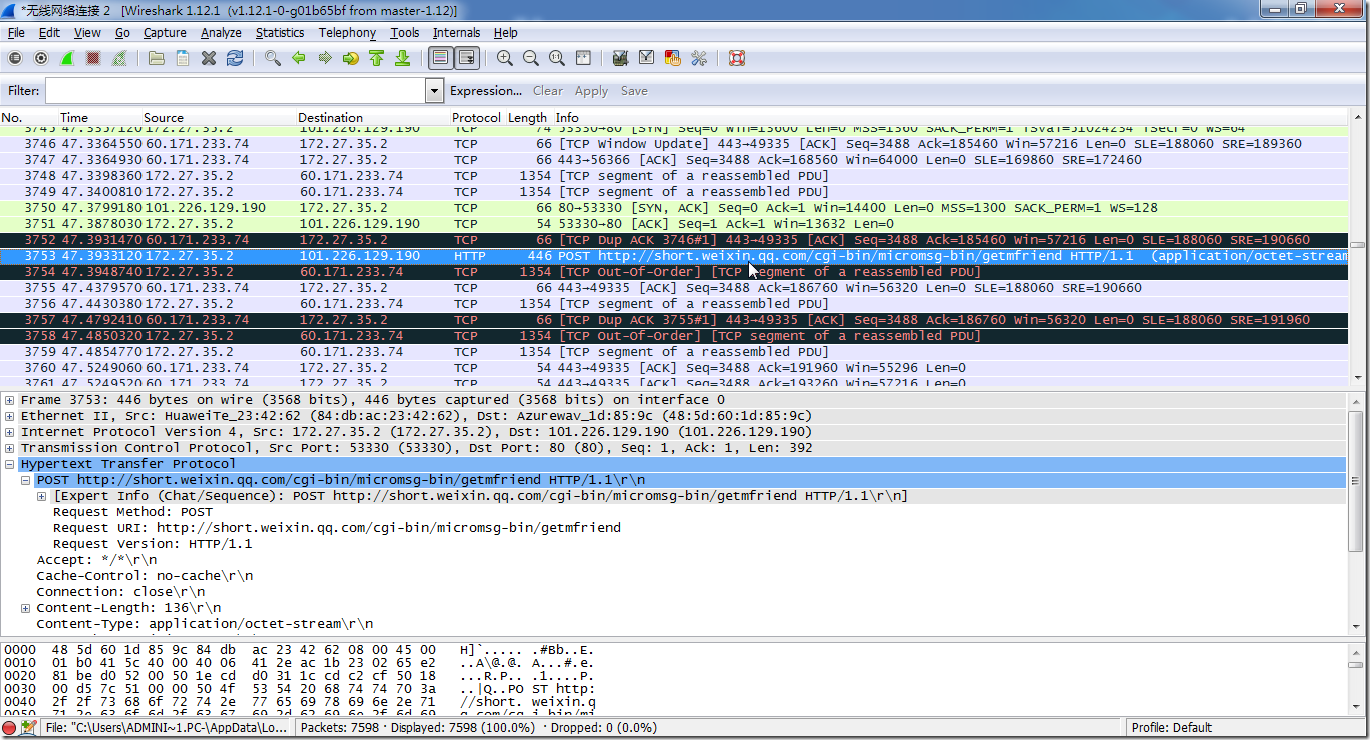The width and height of the screenshot is (1370, 740).
Task: Sort packets by the Protocol column
Action: [x=476, y=118]
